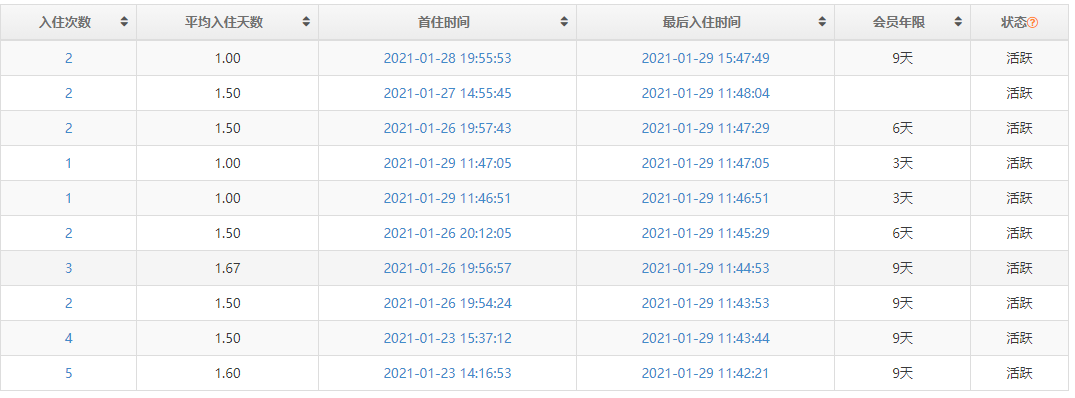Open last stay time 2021-01-29 15:47:49

point(705,58)
